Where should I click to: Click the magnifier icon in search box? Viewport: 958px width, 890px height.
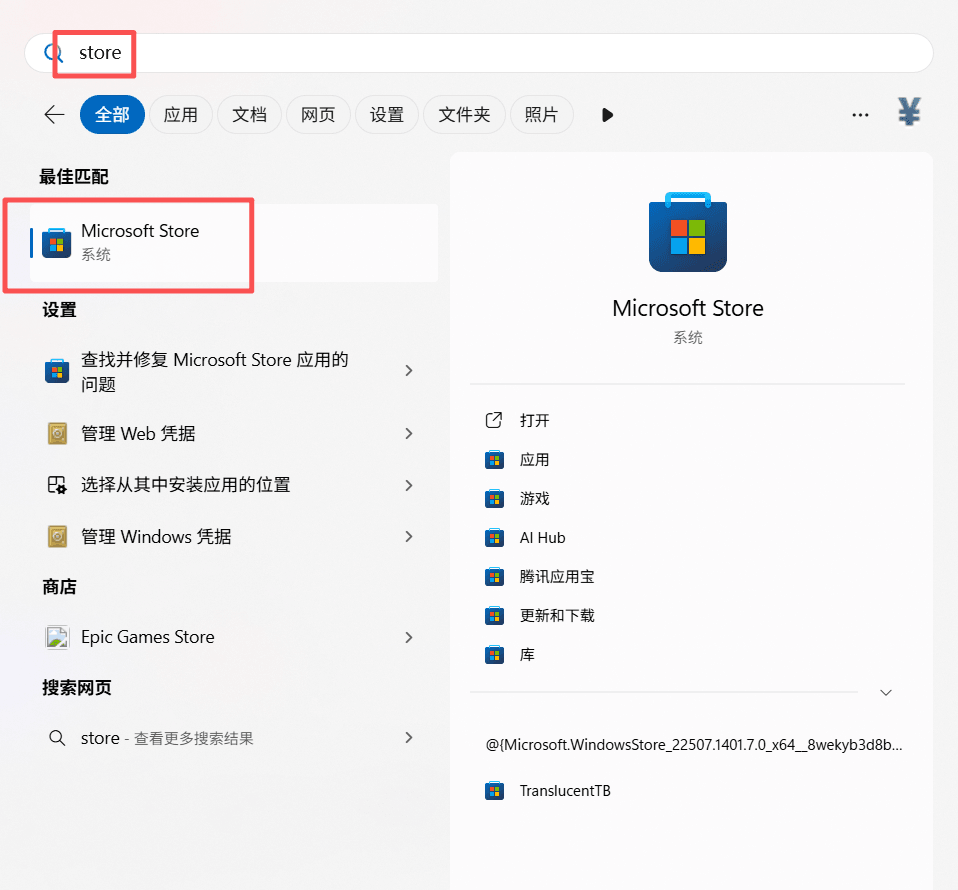[x=54, y=53]
